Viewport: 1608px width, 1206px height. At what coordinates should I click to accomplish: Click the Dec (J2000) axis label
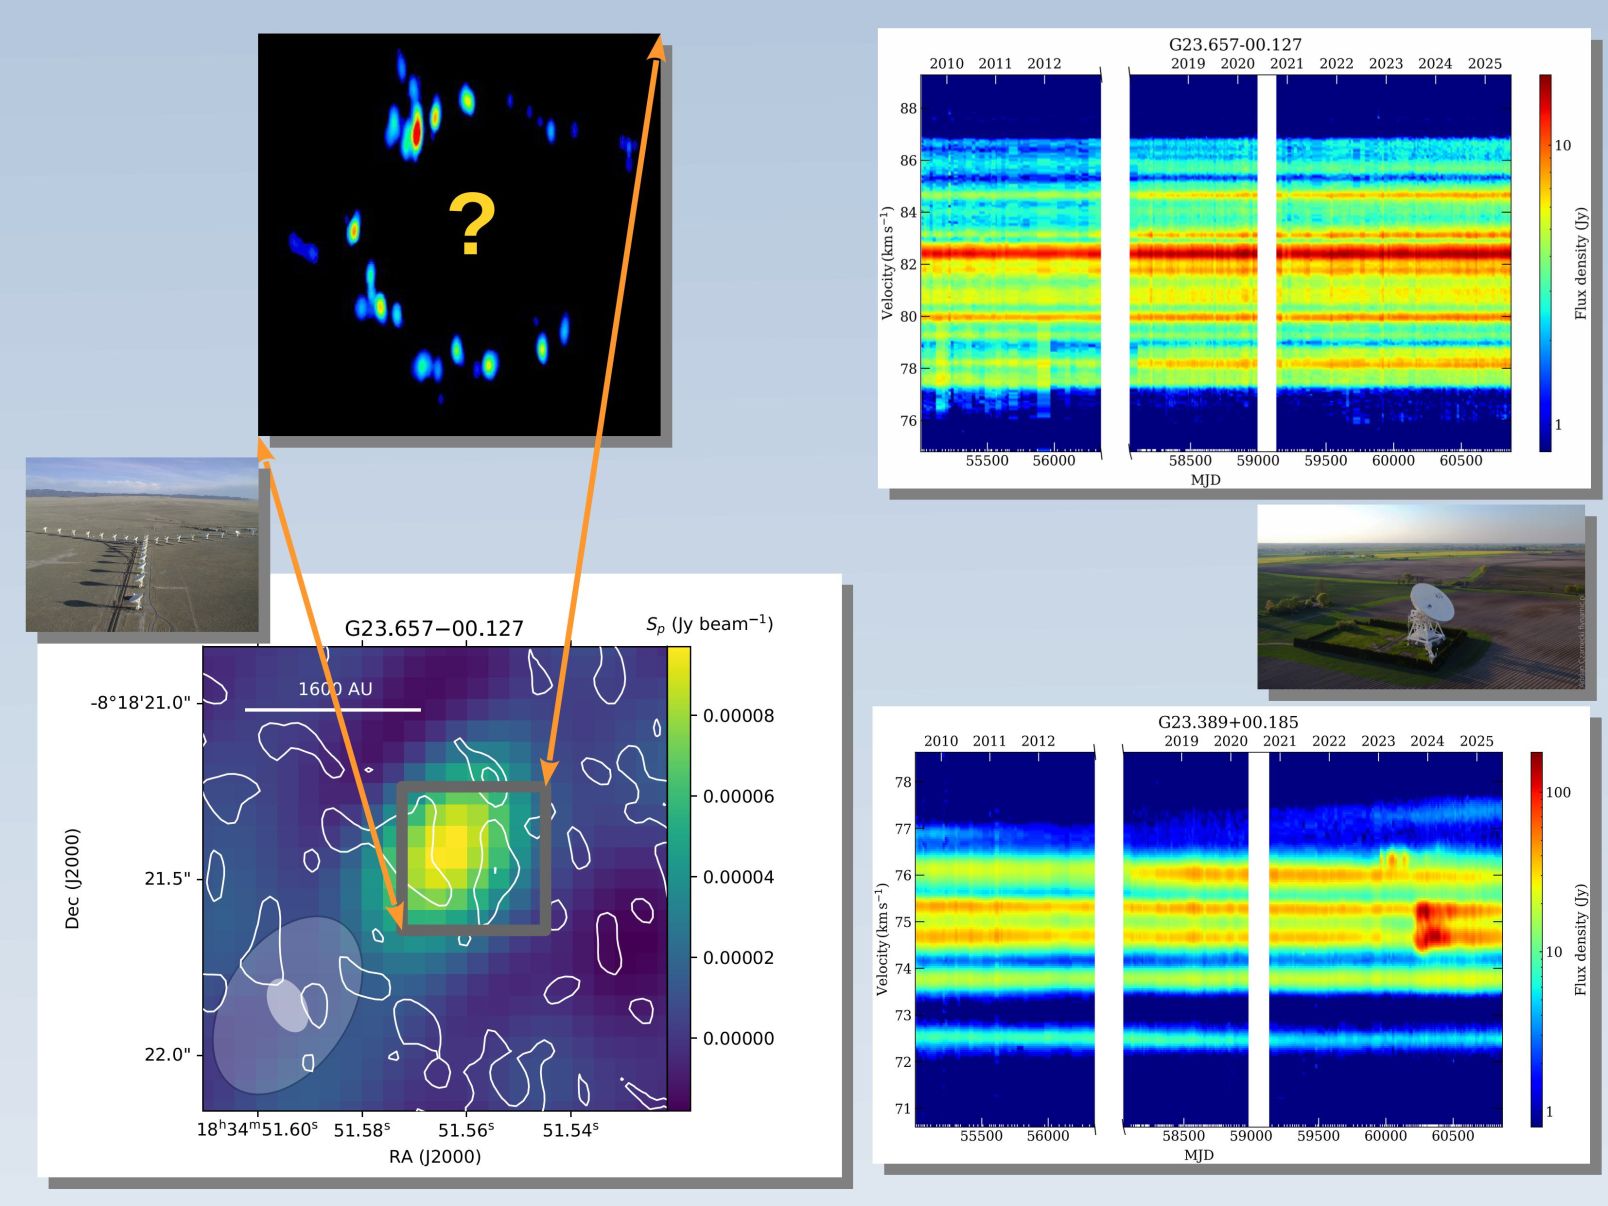pyautogui.click(x=72, y=878)
